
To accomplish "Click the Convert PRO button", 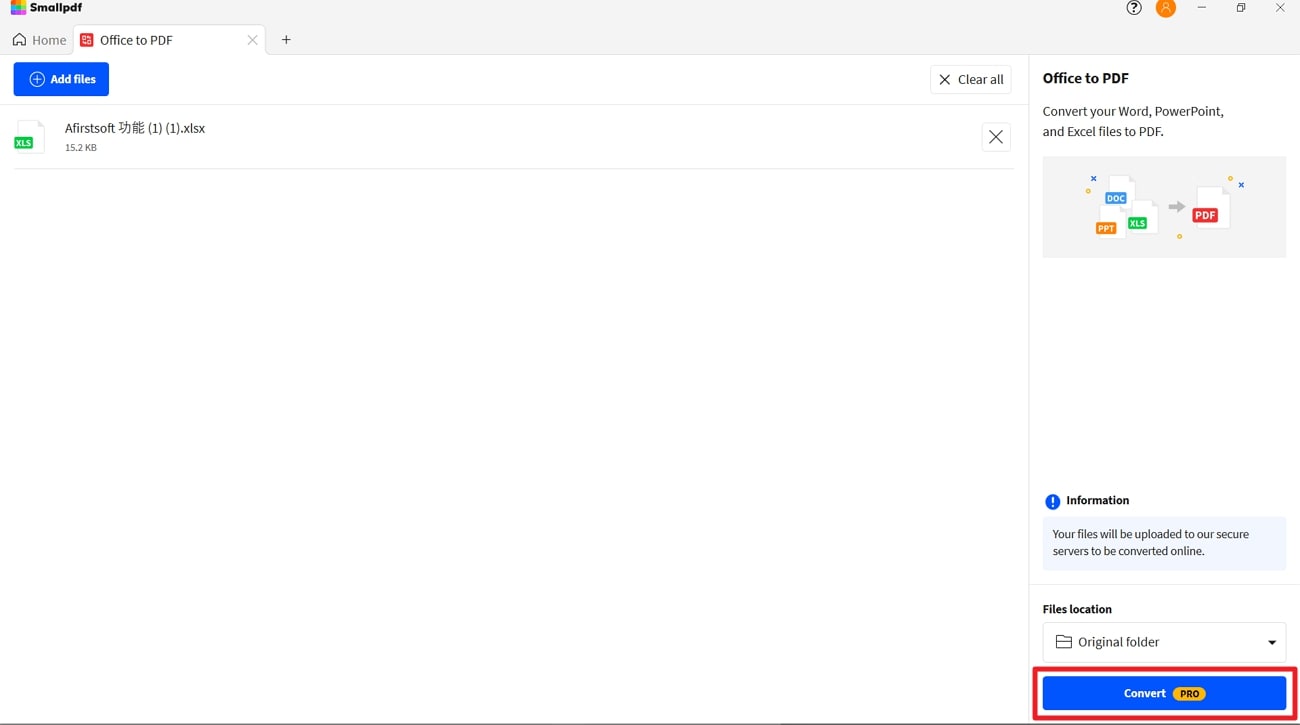I will point(1164,693).
